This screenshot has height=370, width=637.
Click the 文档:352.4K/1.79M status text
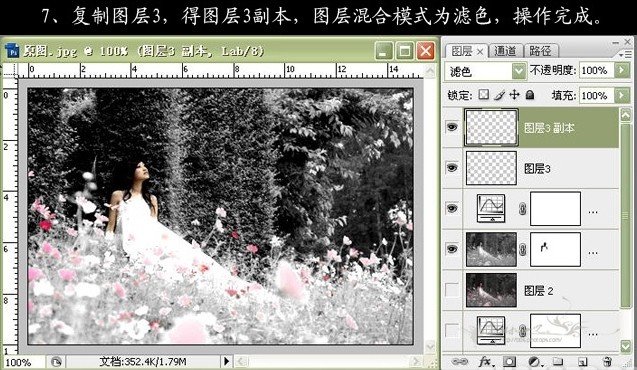[x=143, y=361]
